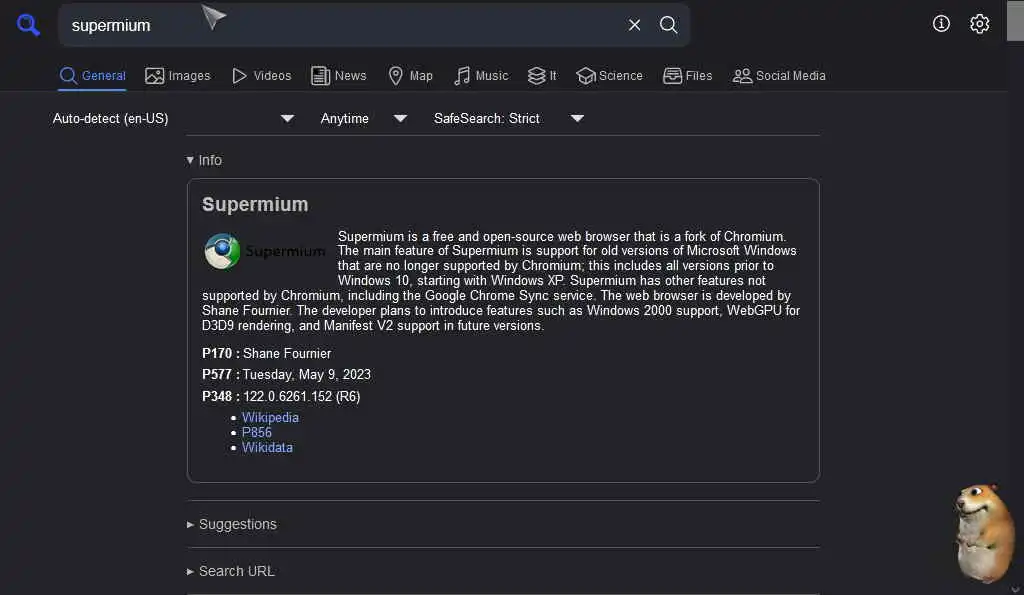Click the 122.0.6261.152 (R6) version text

(x=301, y=396)
